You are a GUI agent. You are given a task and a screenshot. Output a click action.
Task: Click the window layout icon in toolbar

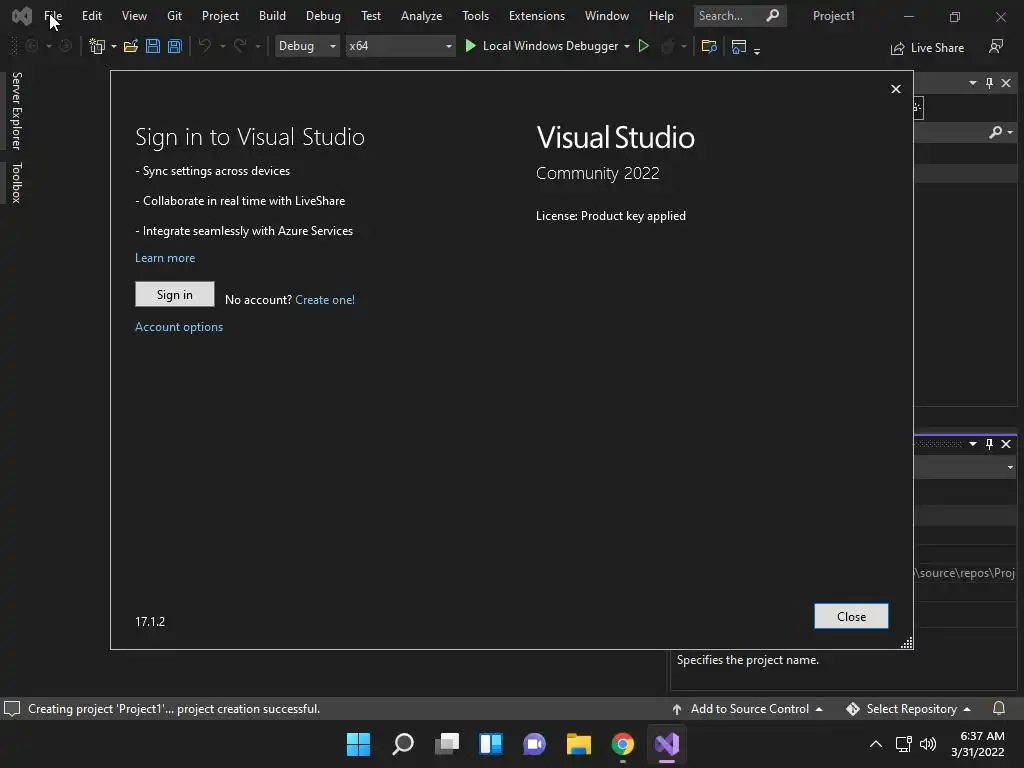point(739,46)
